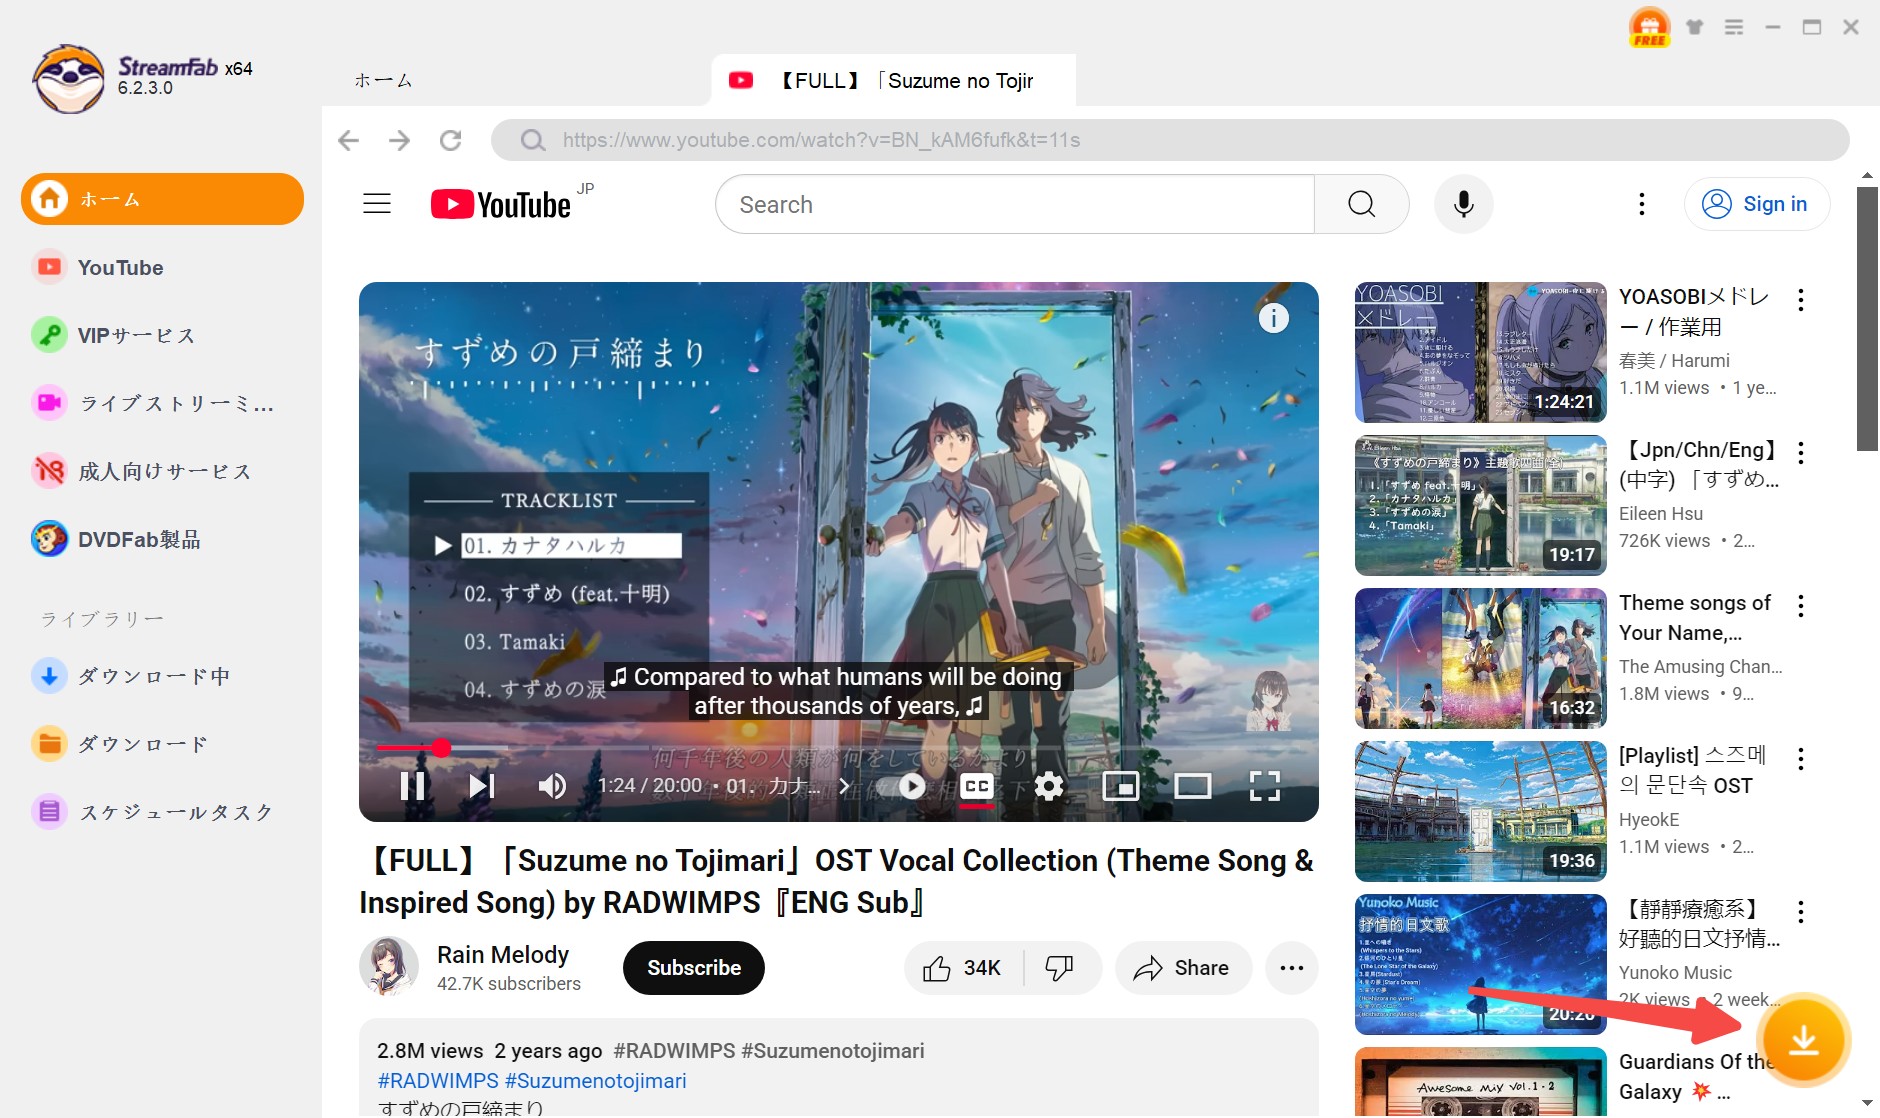This screenshot has width=1880, height=1118.
Task: Open StreamFab main menu hamburger
Action: coord(1734,27)
